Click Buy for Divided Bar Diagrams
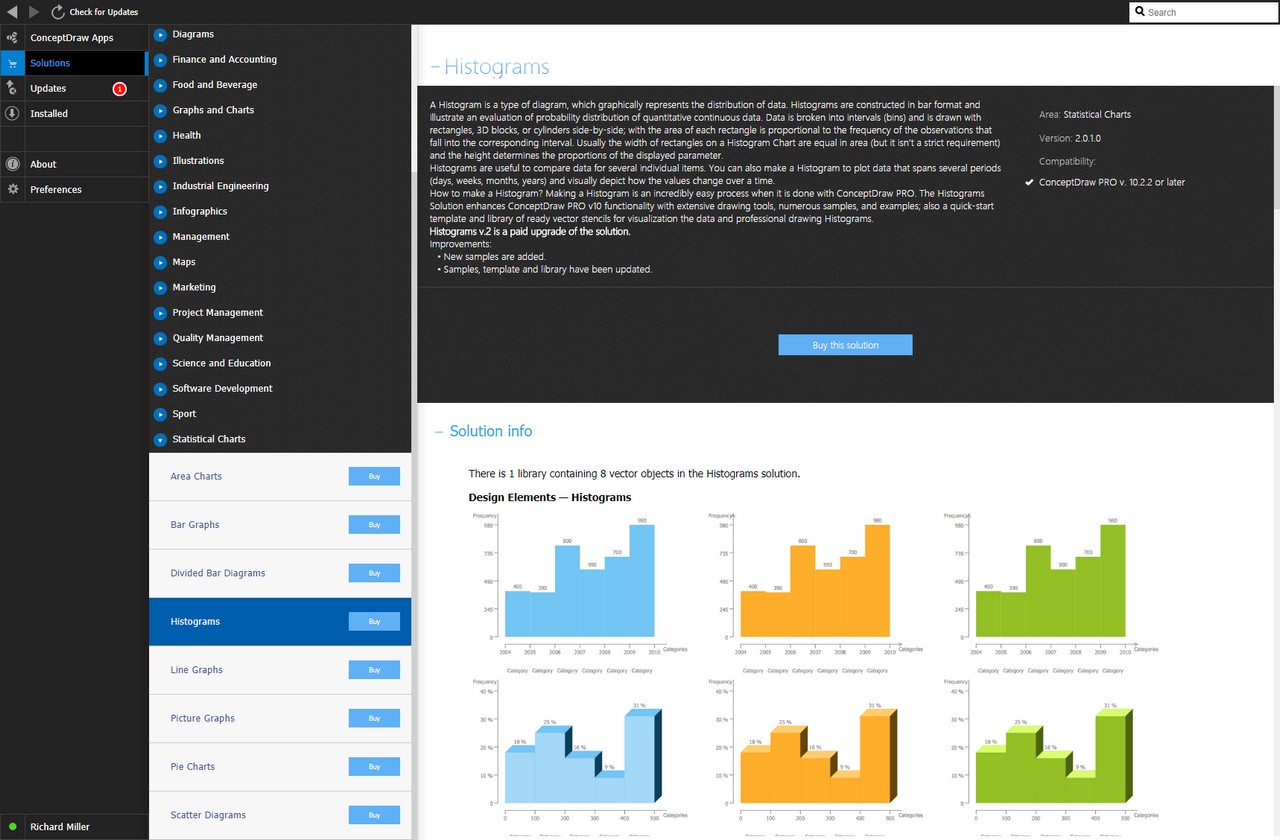The height and width of the screenshot is (840, 1280). point(374,573)
